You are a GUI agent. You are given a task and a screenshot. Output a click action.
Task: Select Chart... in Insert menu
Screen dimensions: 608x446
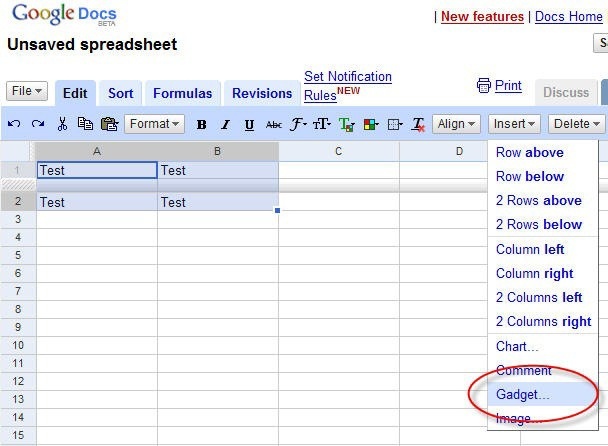coord(542,346)
